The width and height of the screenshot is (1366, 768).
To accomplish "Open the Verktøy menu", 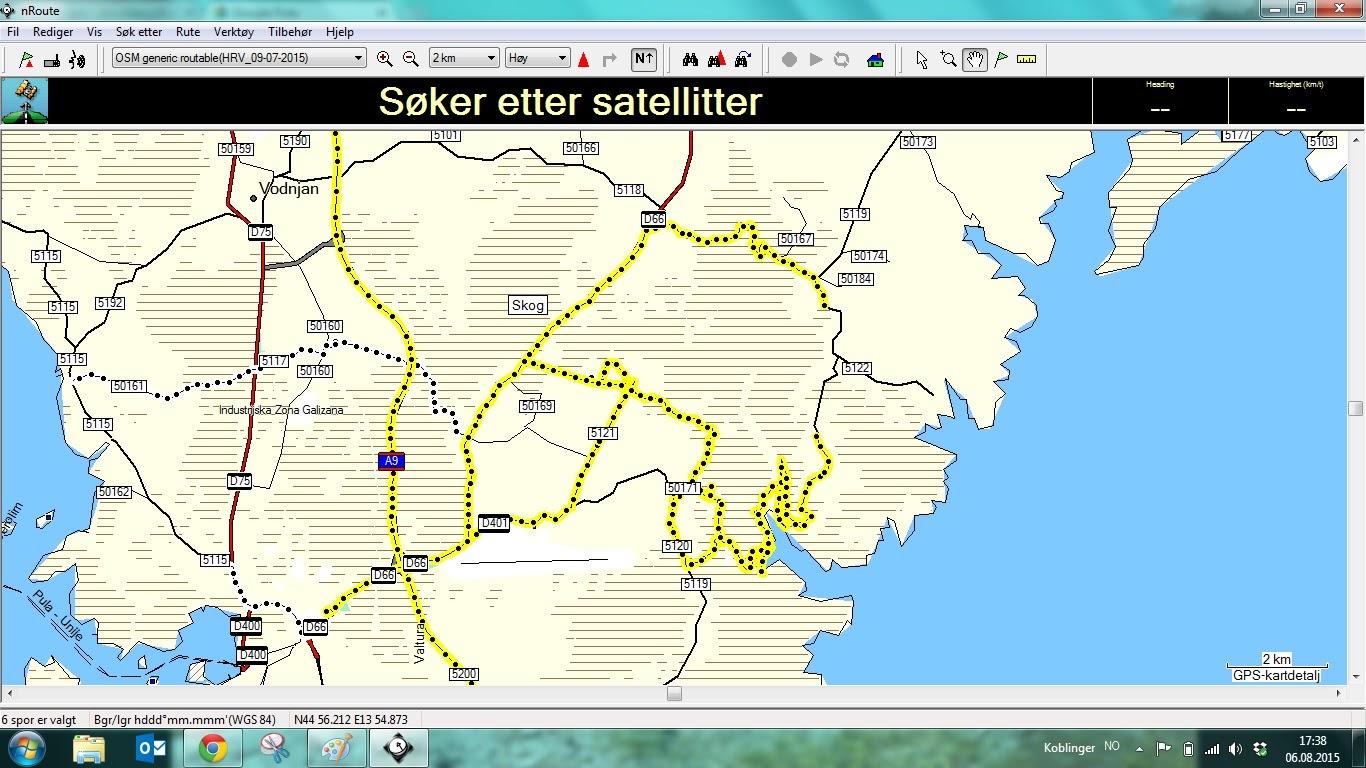I will [x=234, y=32].
